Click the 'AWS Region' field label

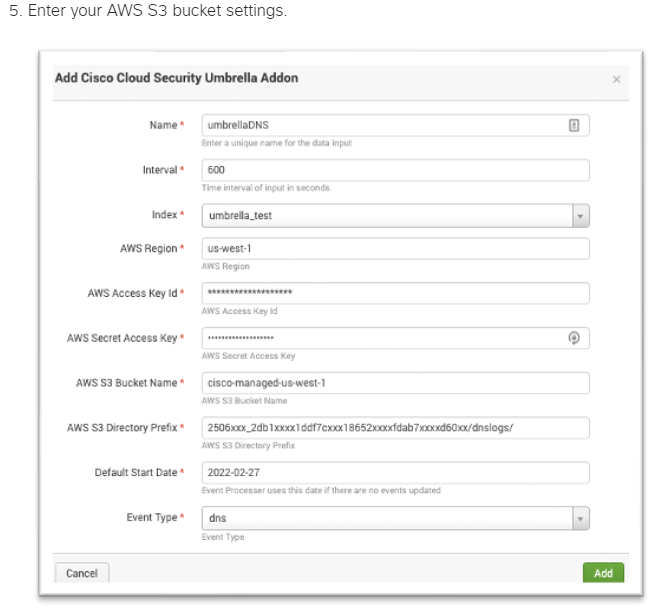point(149,248)
